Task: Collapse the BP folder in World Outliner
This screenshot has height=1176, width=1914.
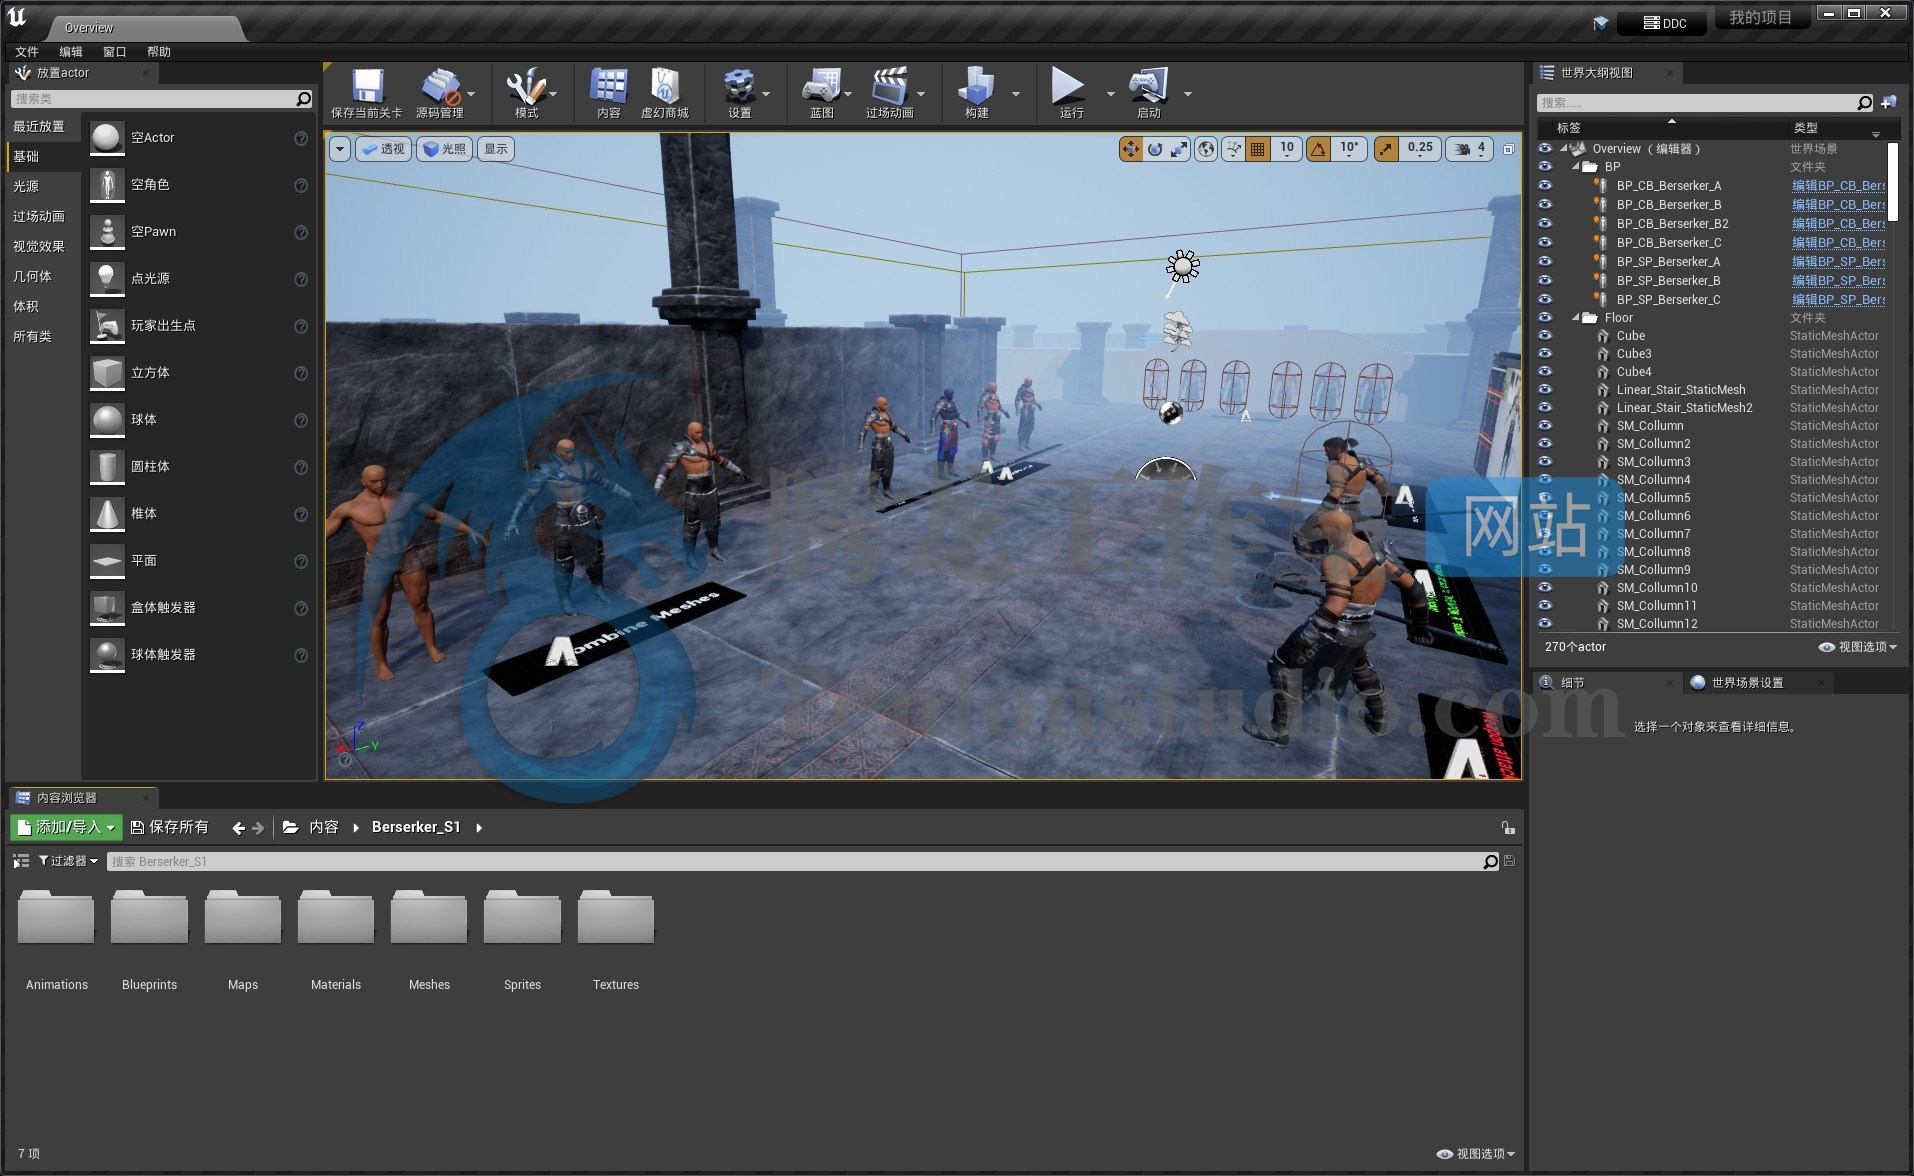Action: tap(1576, 167)
